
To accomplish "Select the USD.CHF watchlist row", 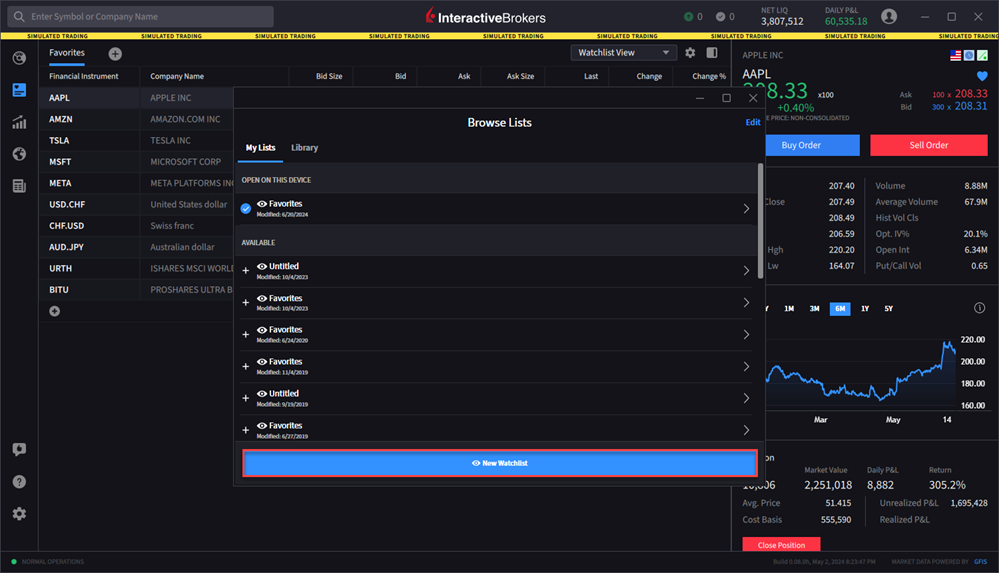I will pos(136,205).
